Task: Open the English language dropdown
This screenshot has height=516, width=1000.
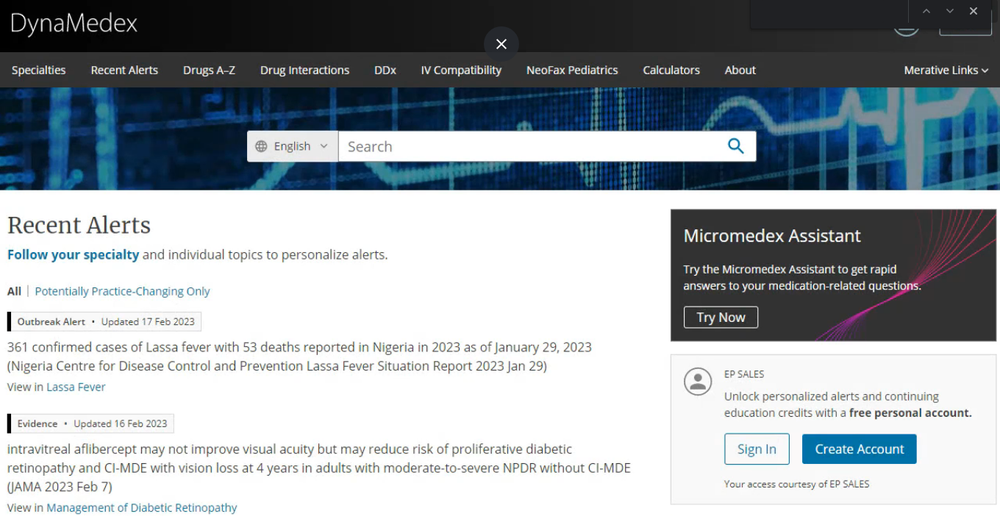Action: click(293, 146)
